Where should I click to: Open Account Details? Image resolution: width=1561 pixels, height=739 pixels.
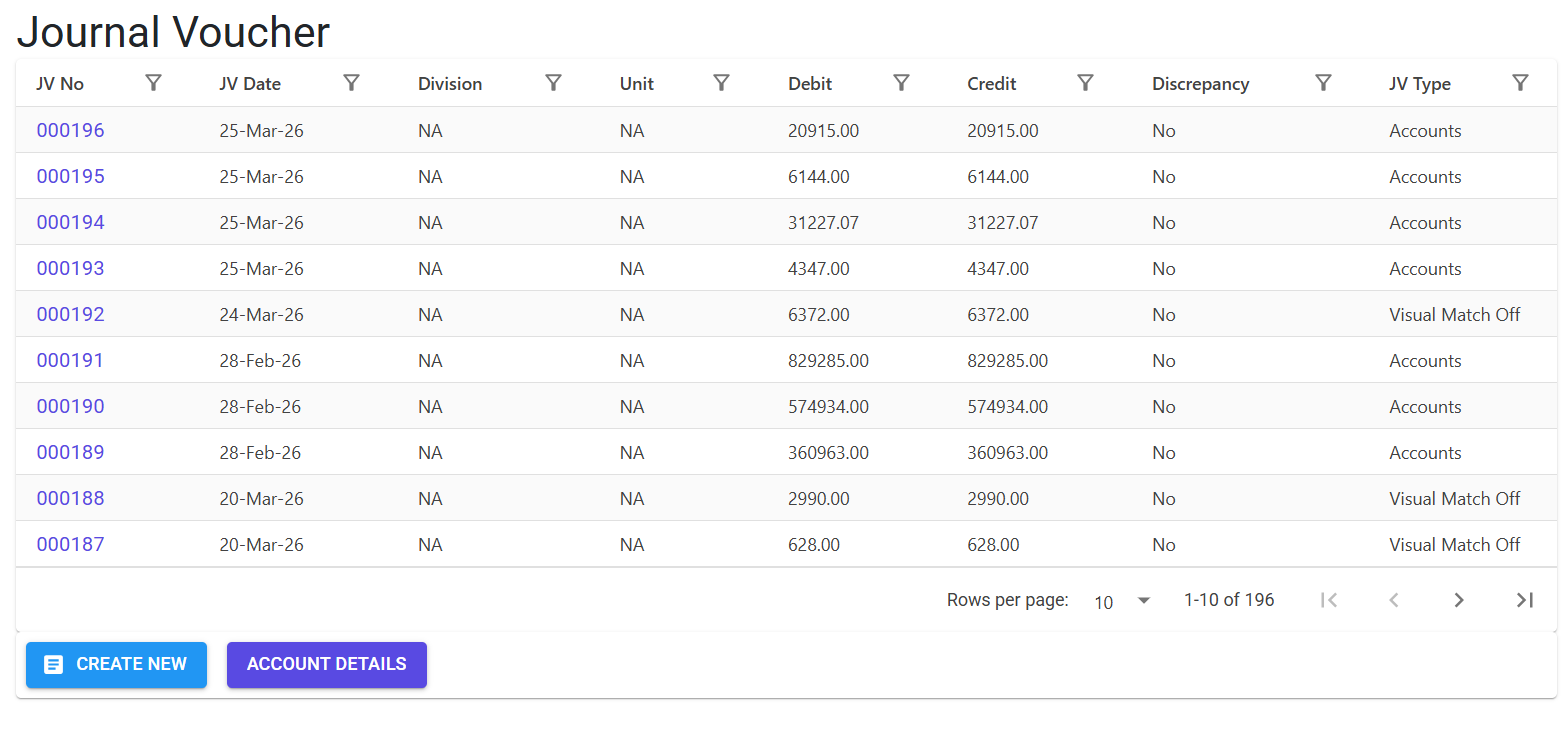(x=327, y=664)
